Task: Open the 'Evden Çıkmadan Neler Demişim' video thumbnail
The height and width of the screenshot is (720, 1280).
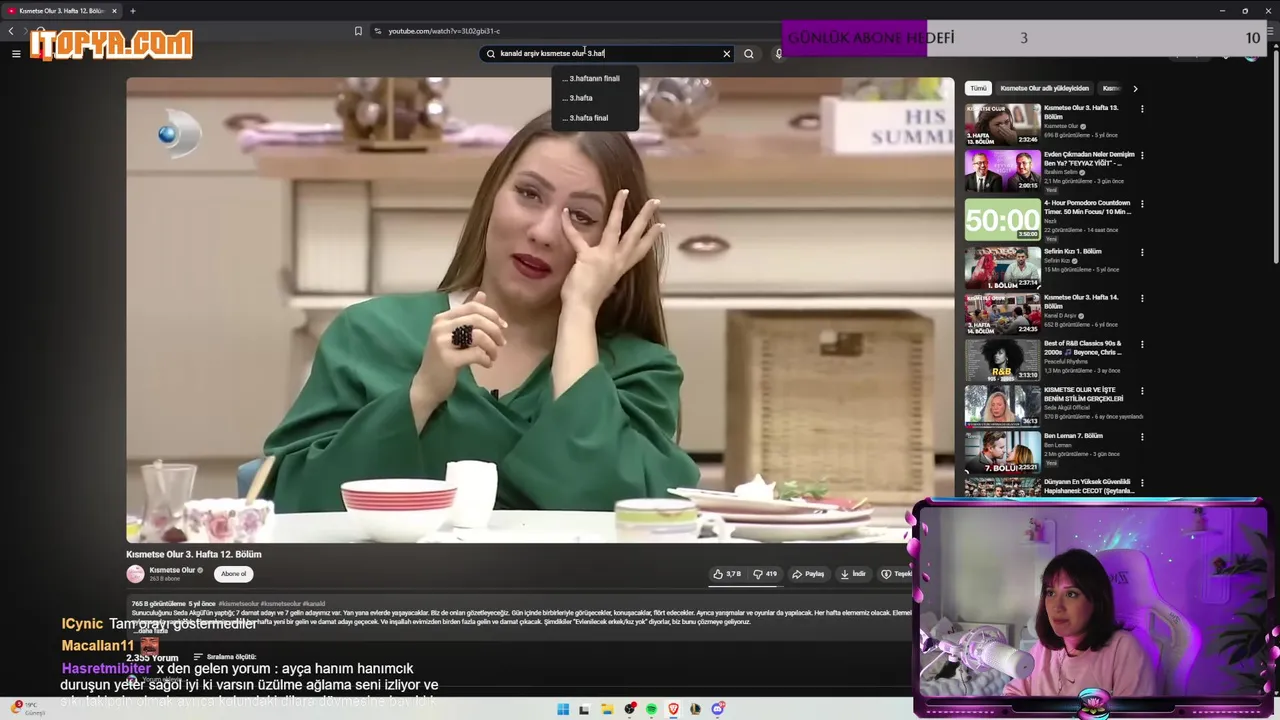Action: pyautogui.click(x=1002, y=171)
